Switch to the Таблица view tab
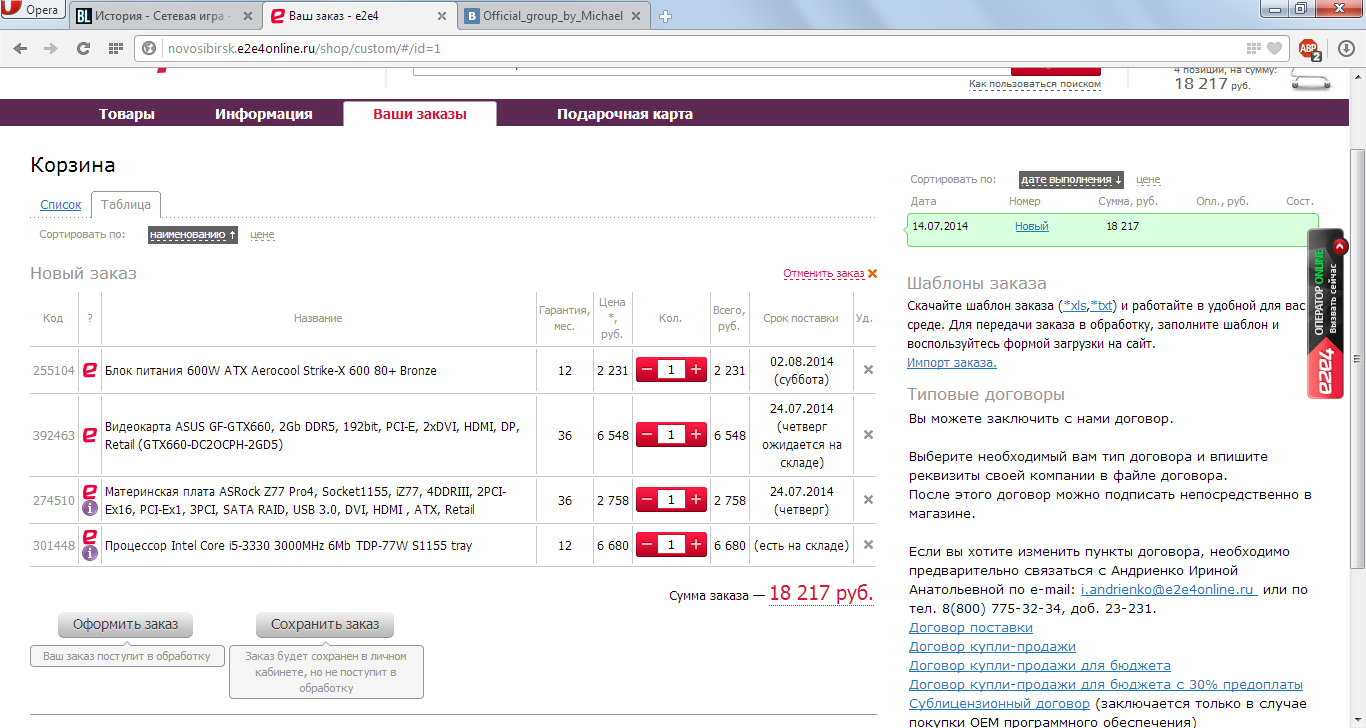 tap(126, 205)
